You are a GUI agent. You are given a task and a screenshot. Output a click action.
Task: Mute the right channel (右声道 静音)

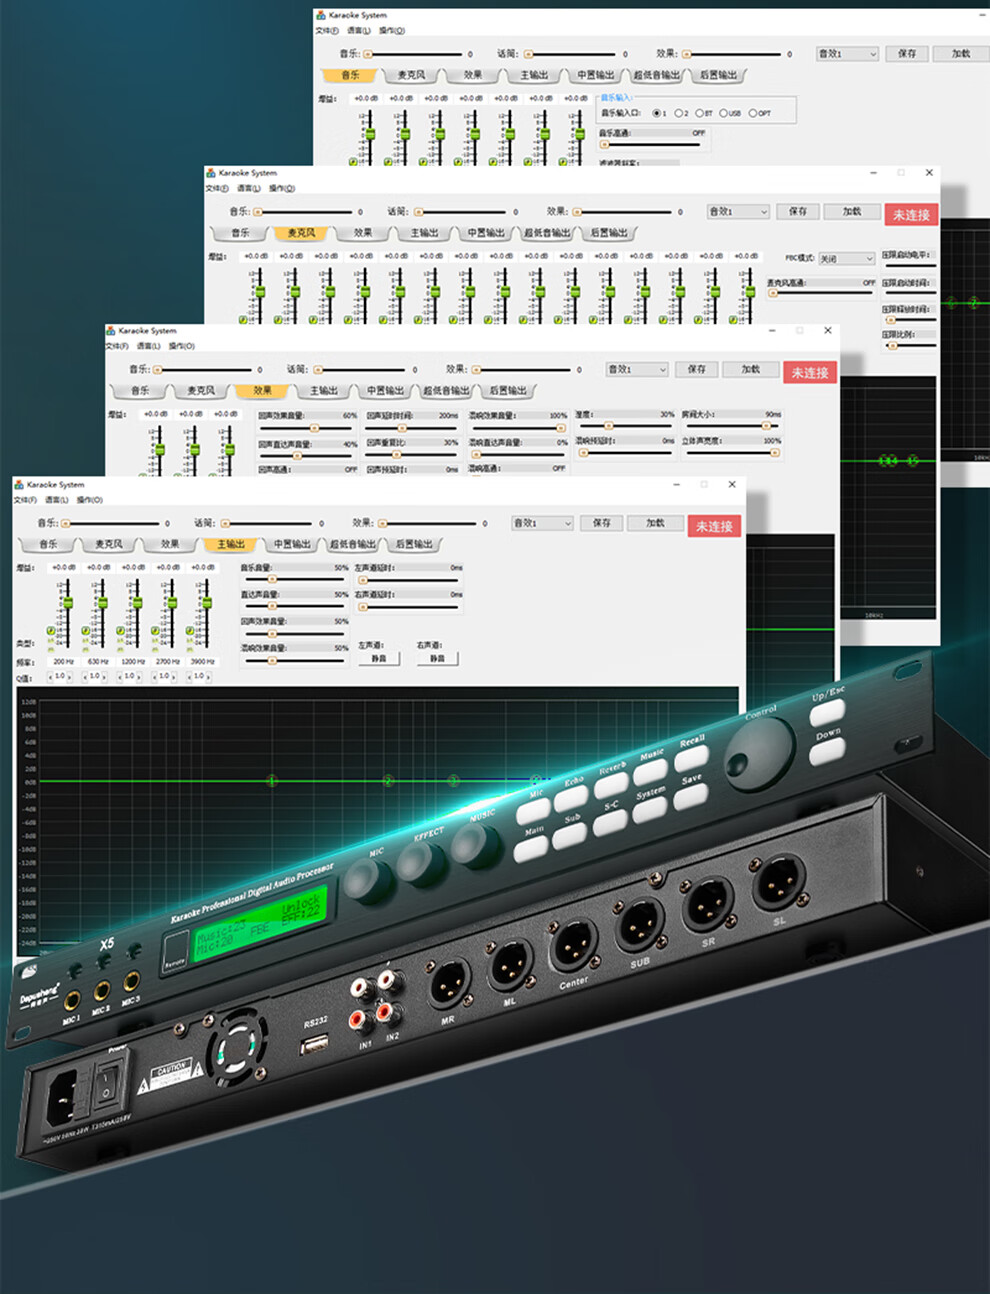pyautogui.click(x=437, y=659)
